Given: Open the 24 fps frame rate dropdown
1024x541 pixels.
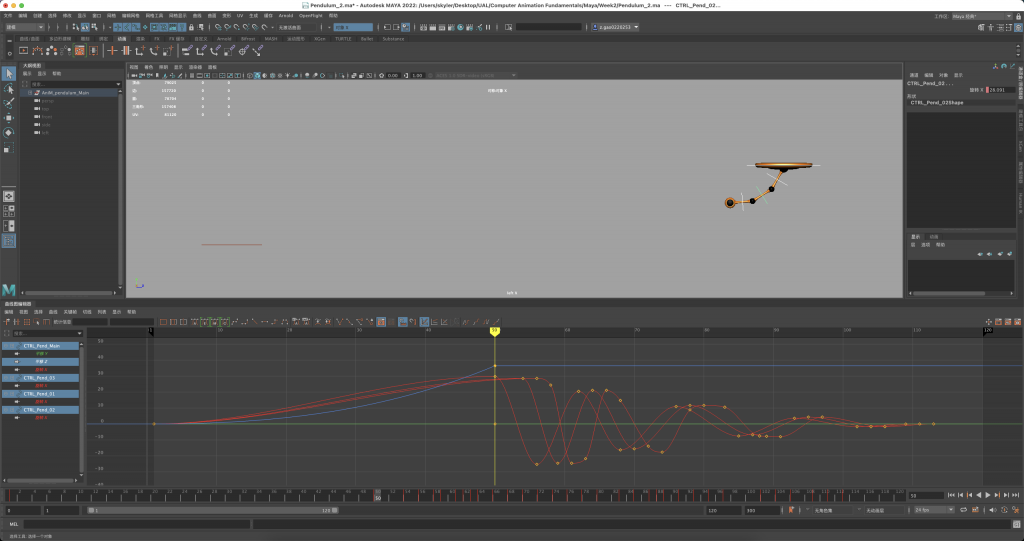Looking at the screenshot, I should coord(935,510).
